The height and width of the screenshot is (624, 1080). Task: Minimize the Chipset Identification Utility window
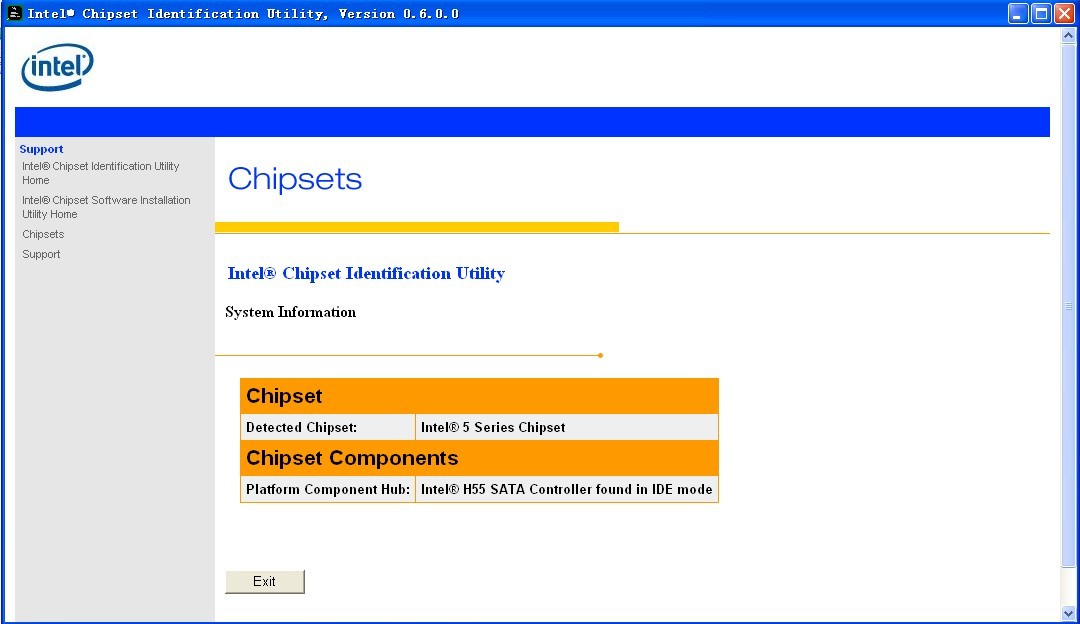point(1018,13)
